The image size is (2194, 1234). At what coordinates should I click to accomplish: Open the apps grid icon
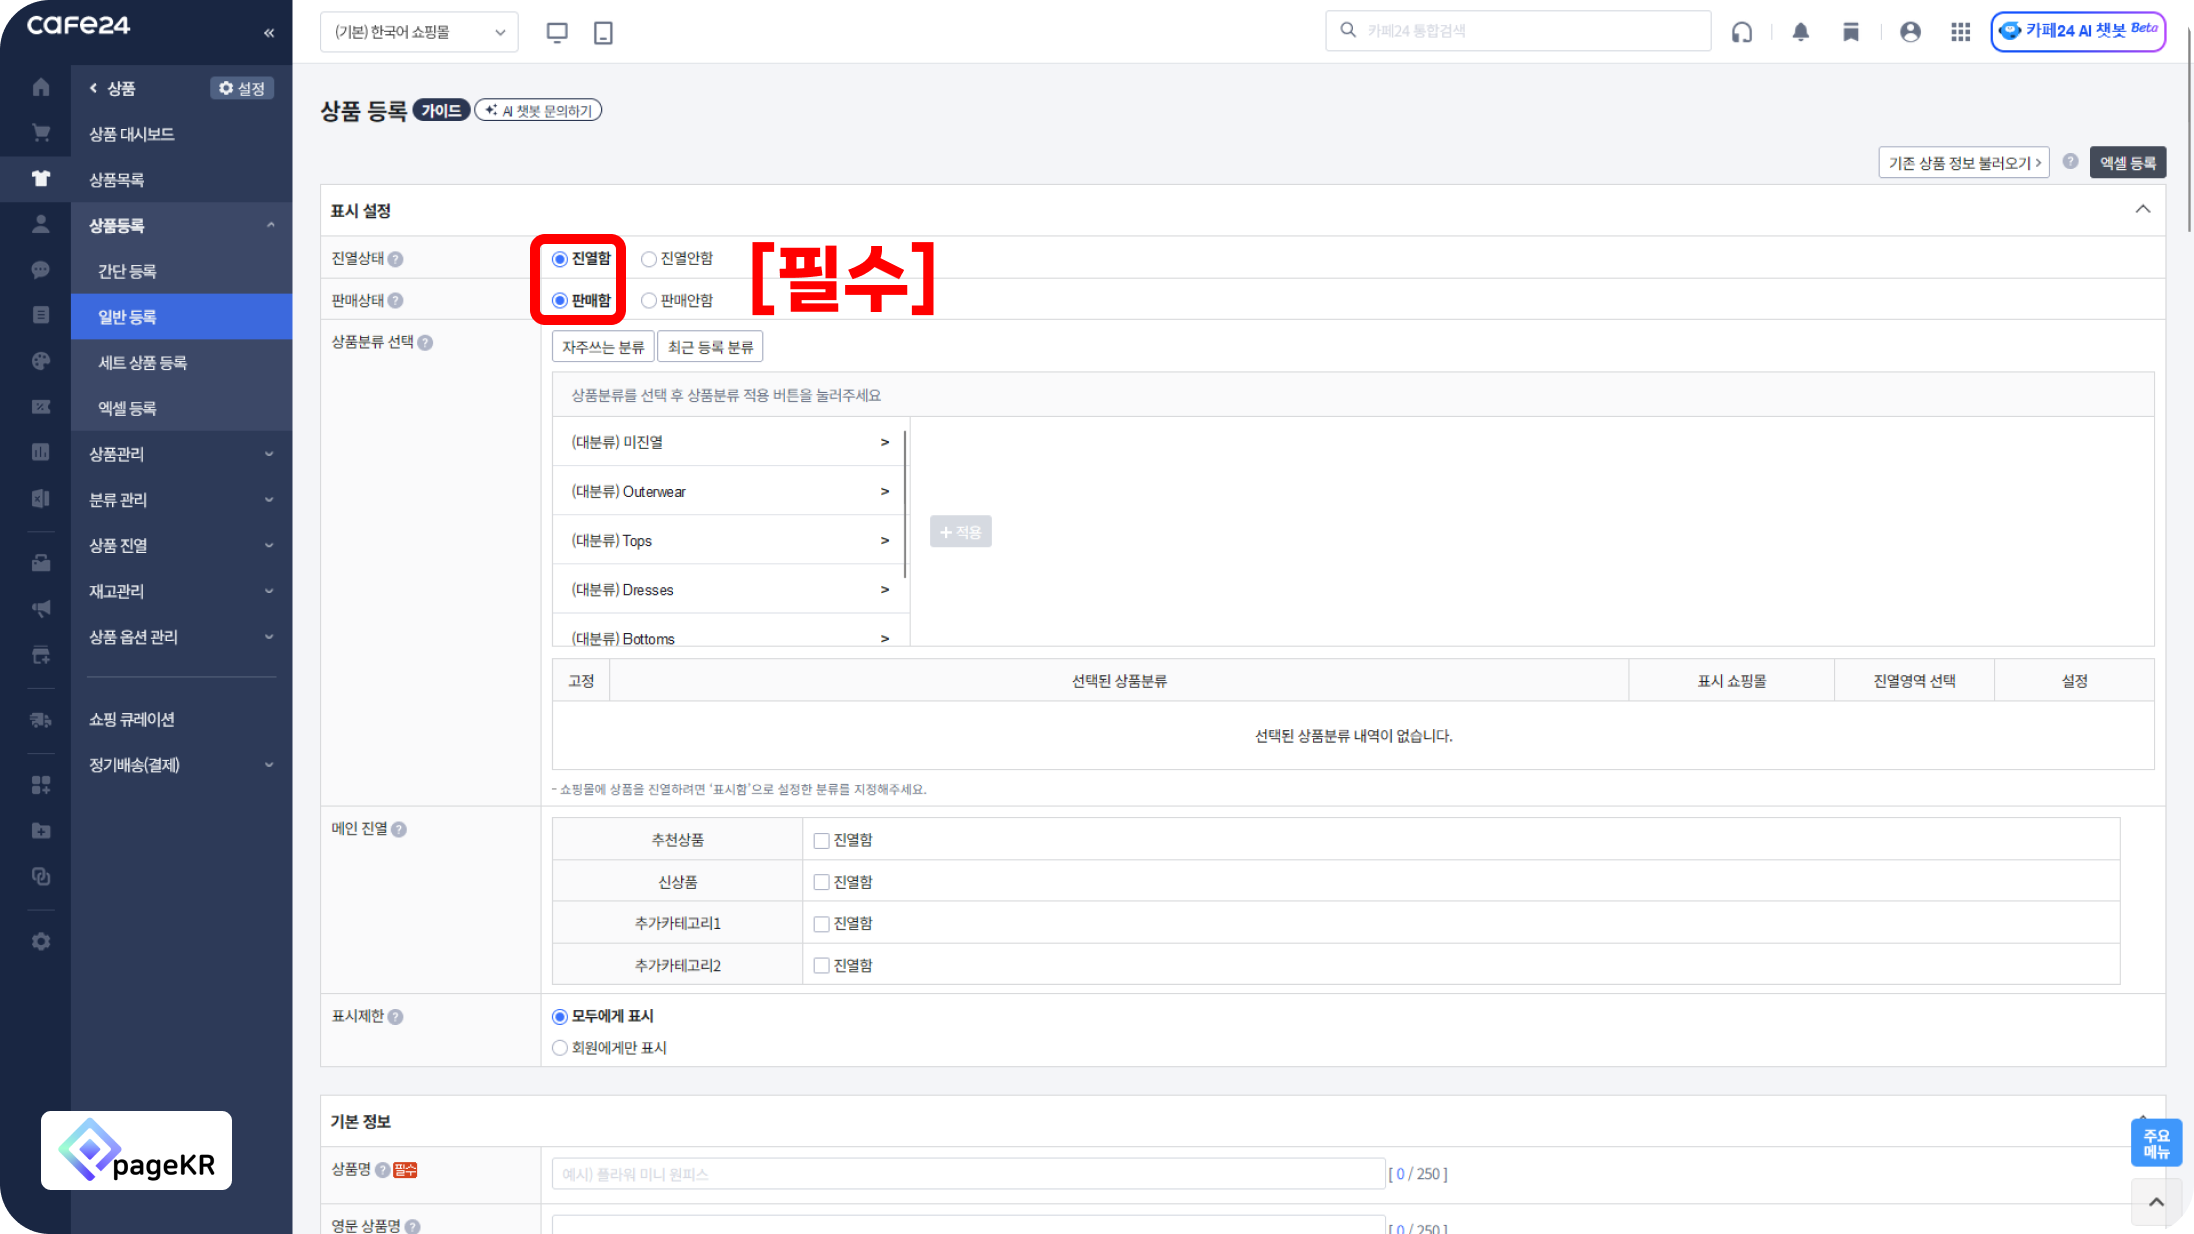pyautogui.click(x=1960, y=32)
